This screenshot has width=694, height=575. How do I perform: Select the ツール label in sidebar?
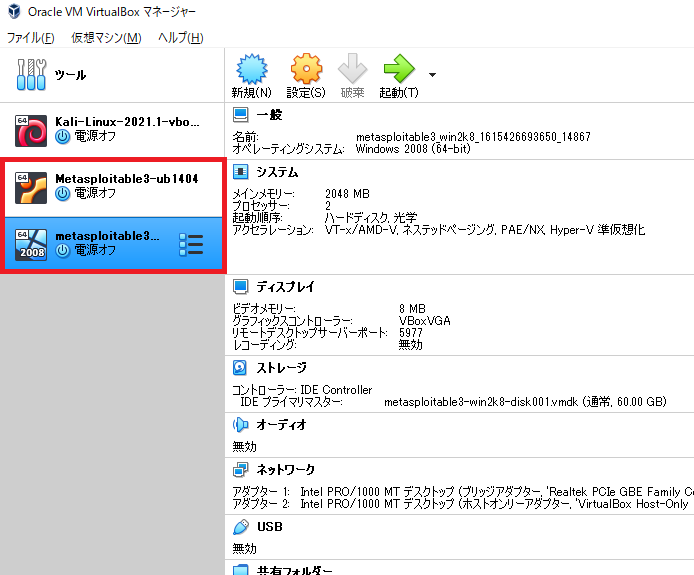click(70, 75)
